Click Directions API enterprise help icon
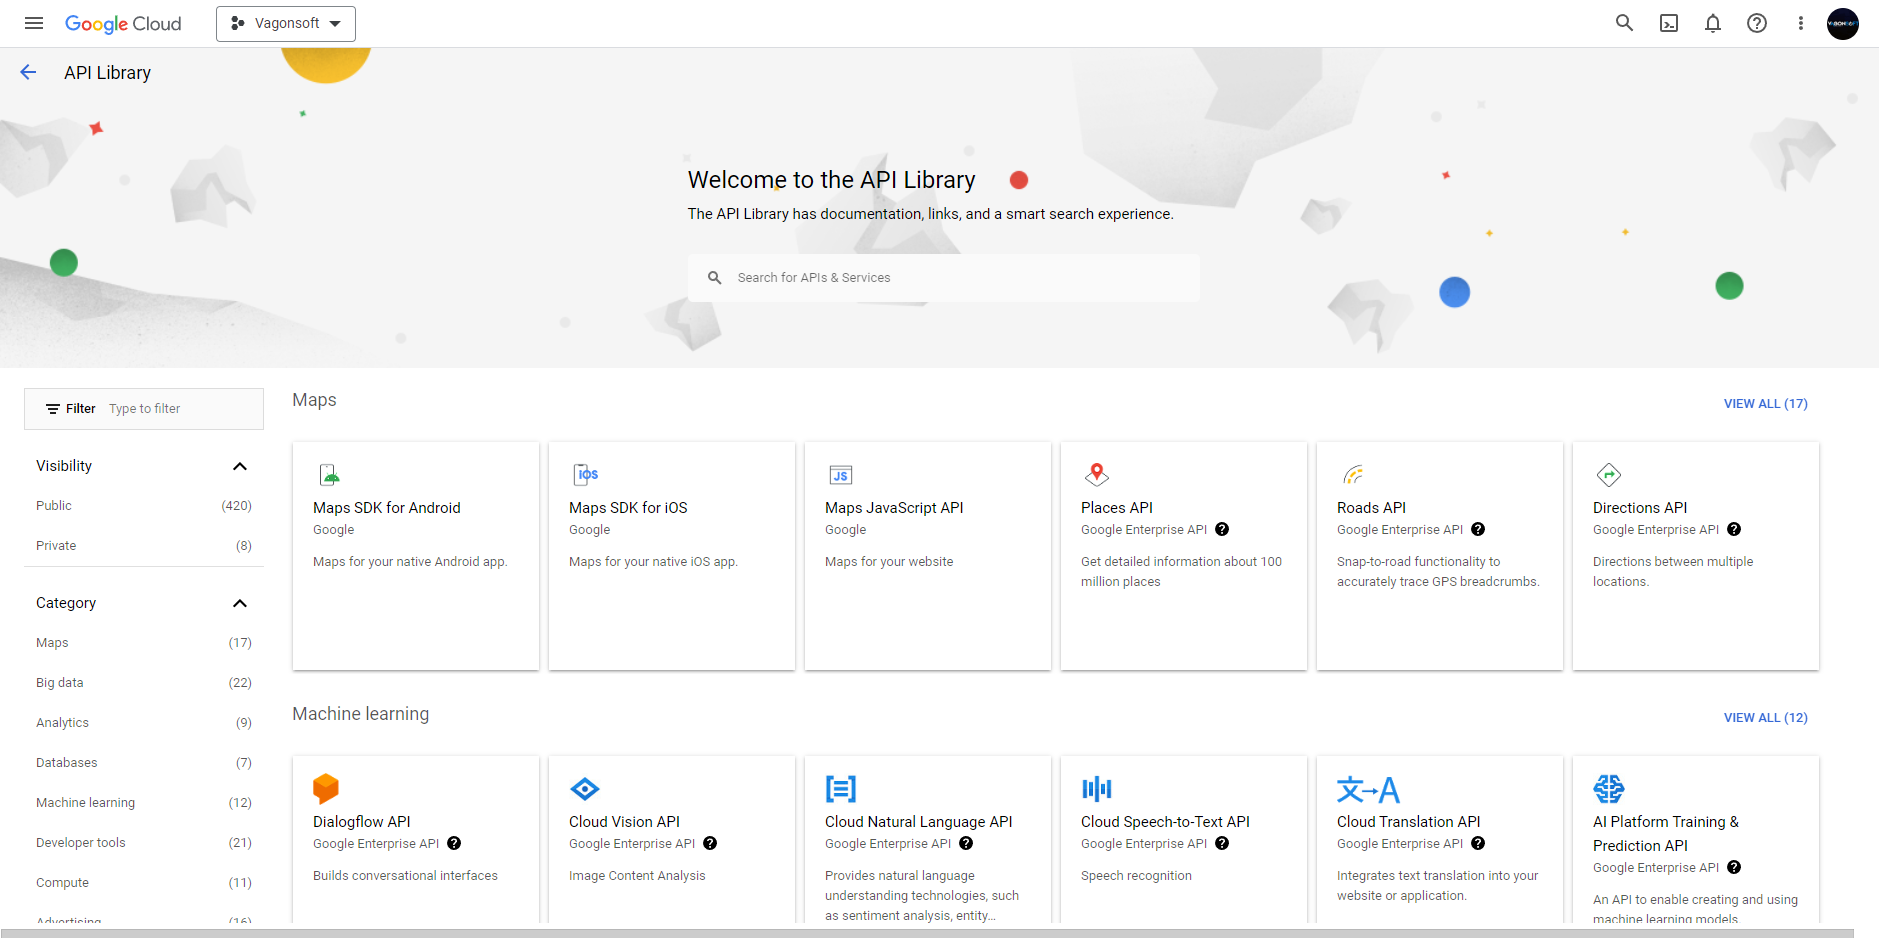 1734,530
